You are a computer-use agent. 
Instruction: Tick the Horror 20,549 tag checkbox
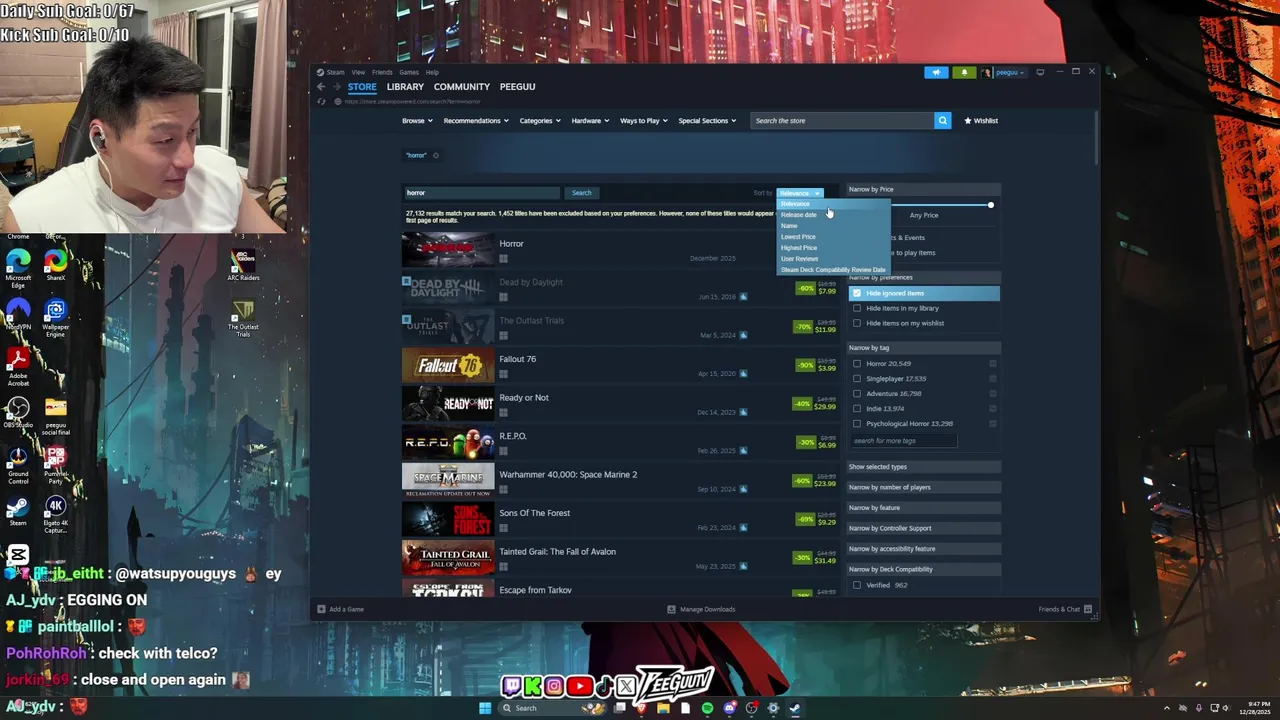pos(857,364)
